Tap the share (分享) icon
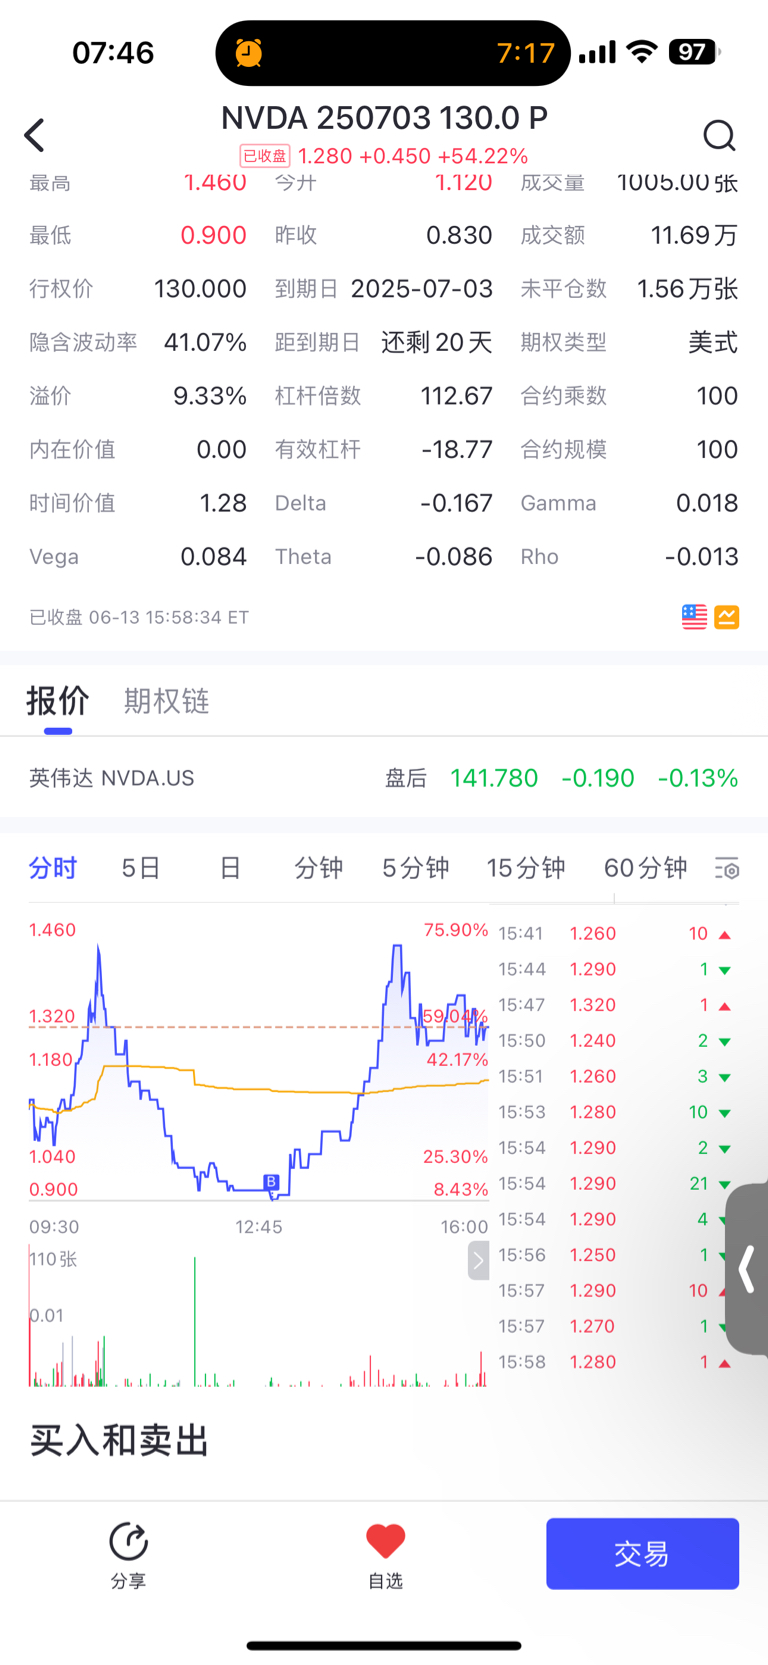768x1665 pixels. (128, 1554)
